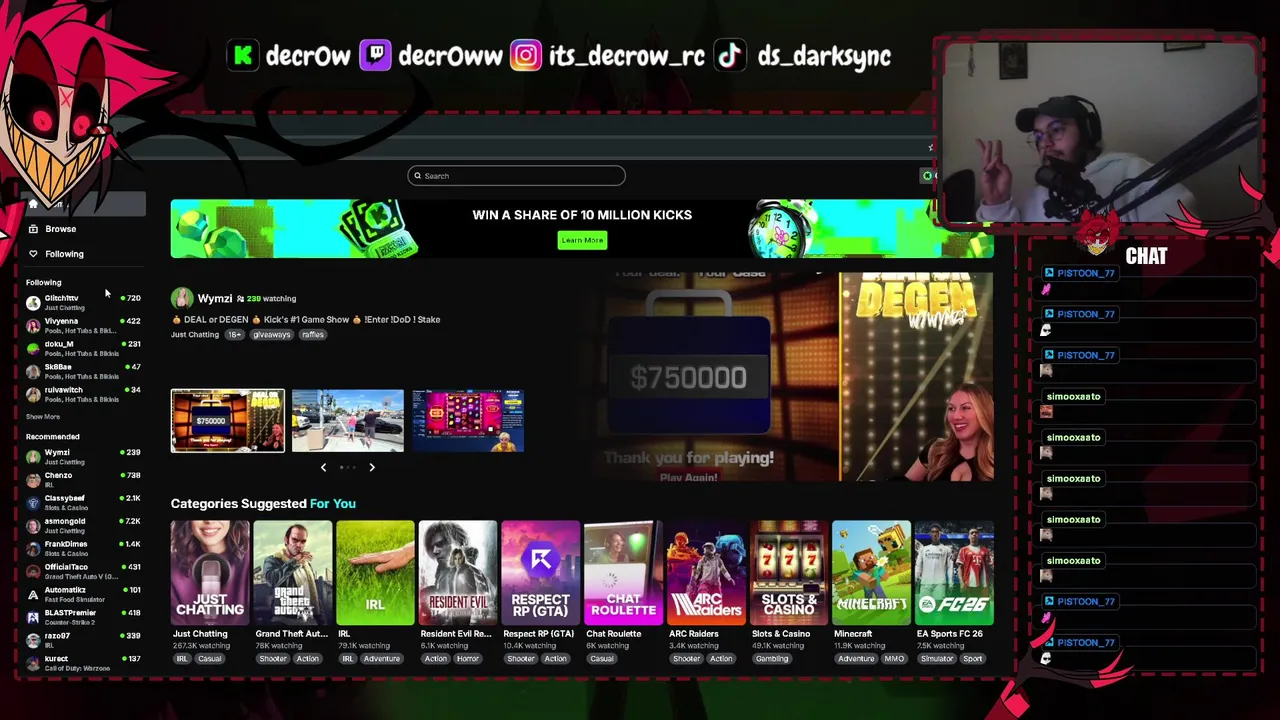
Task: Open OfficialTaco in Recommended channels list
Action: pos(84,571)
